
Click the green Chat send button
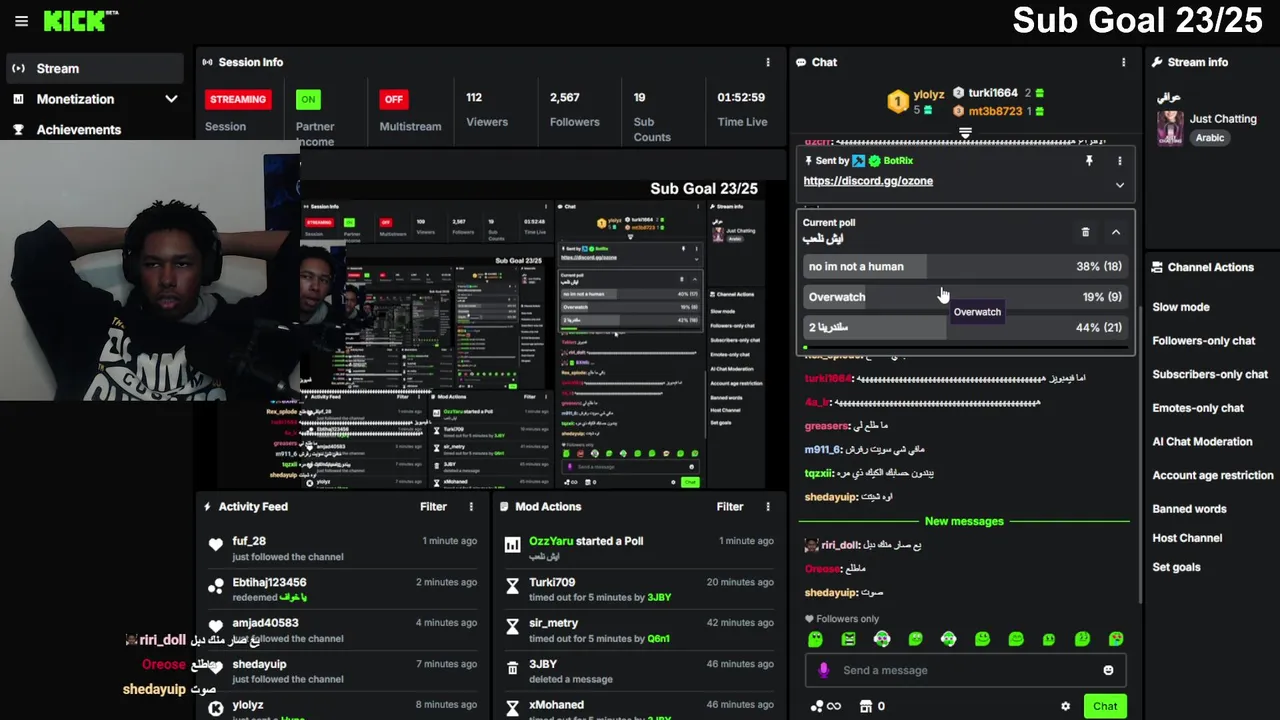(x=1105, y=706)
